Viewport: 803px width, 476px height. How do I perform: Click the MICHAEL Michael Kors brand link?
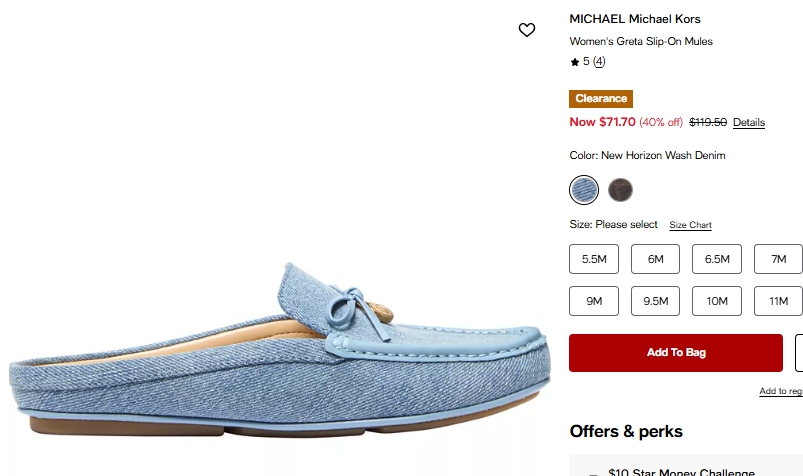tap(635, 19)
